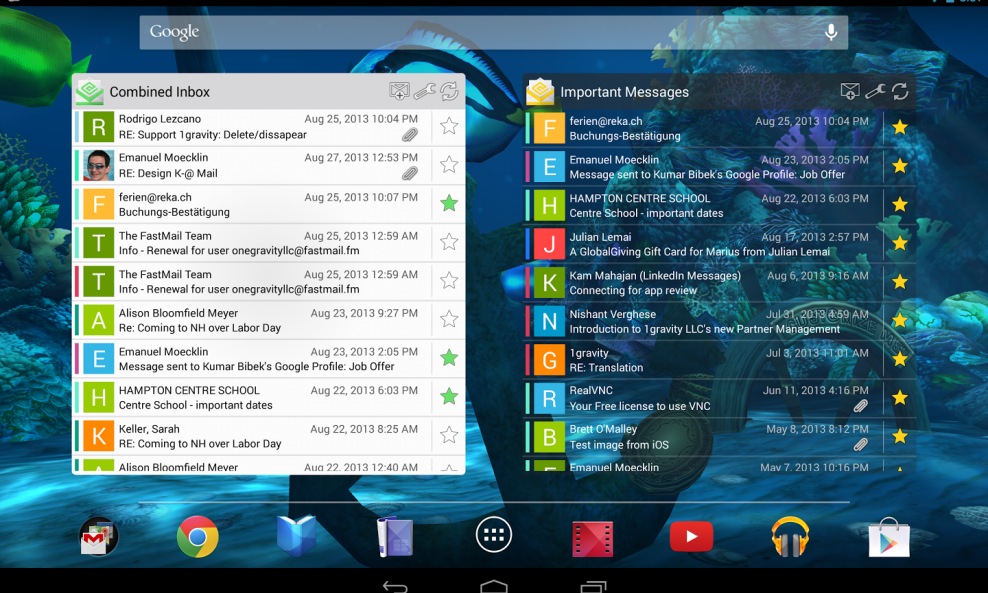988x593 pixels.
Task: Tap Emanuel Moecklin's photo avatar
Action: click(98, 165)
